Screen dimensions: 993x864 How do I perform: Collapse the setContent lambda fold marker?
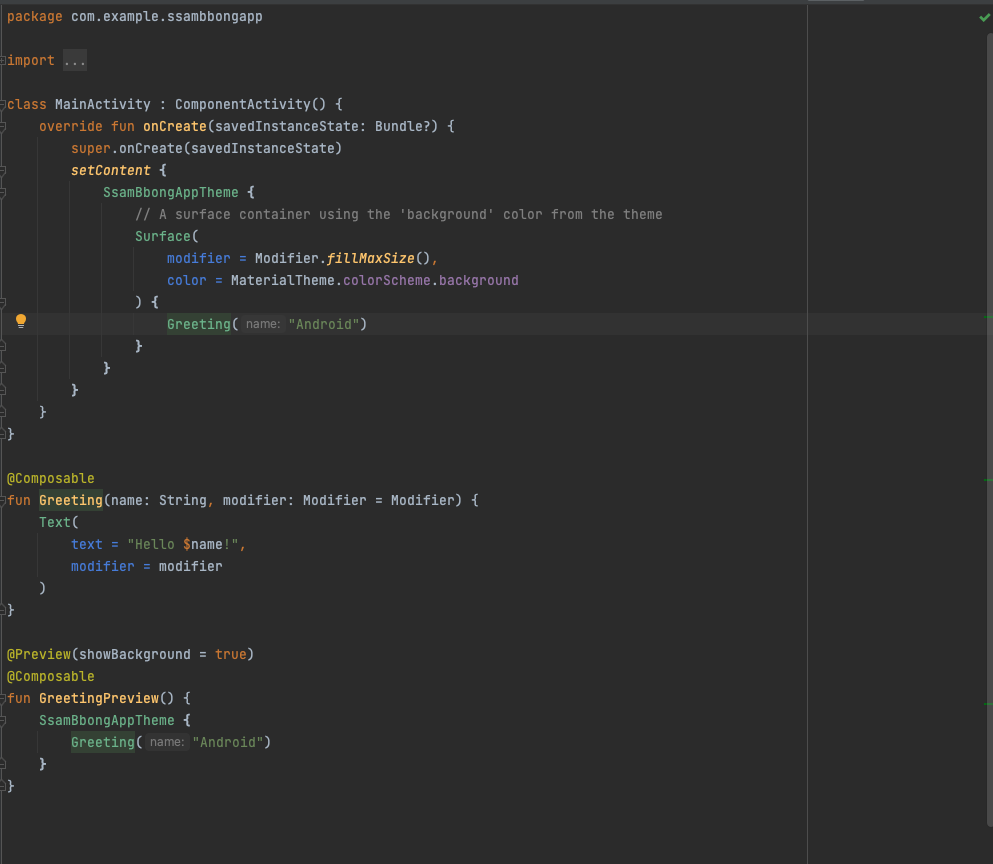coord(3,170)
